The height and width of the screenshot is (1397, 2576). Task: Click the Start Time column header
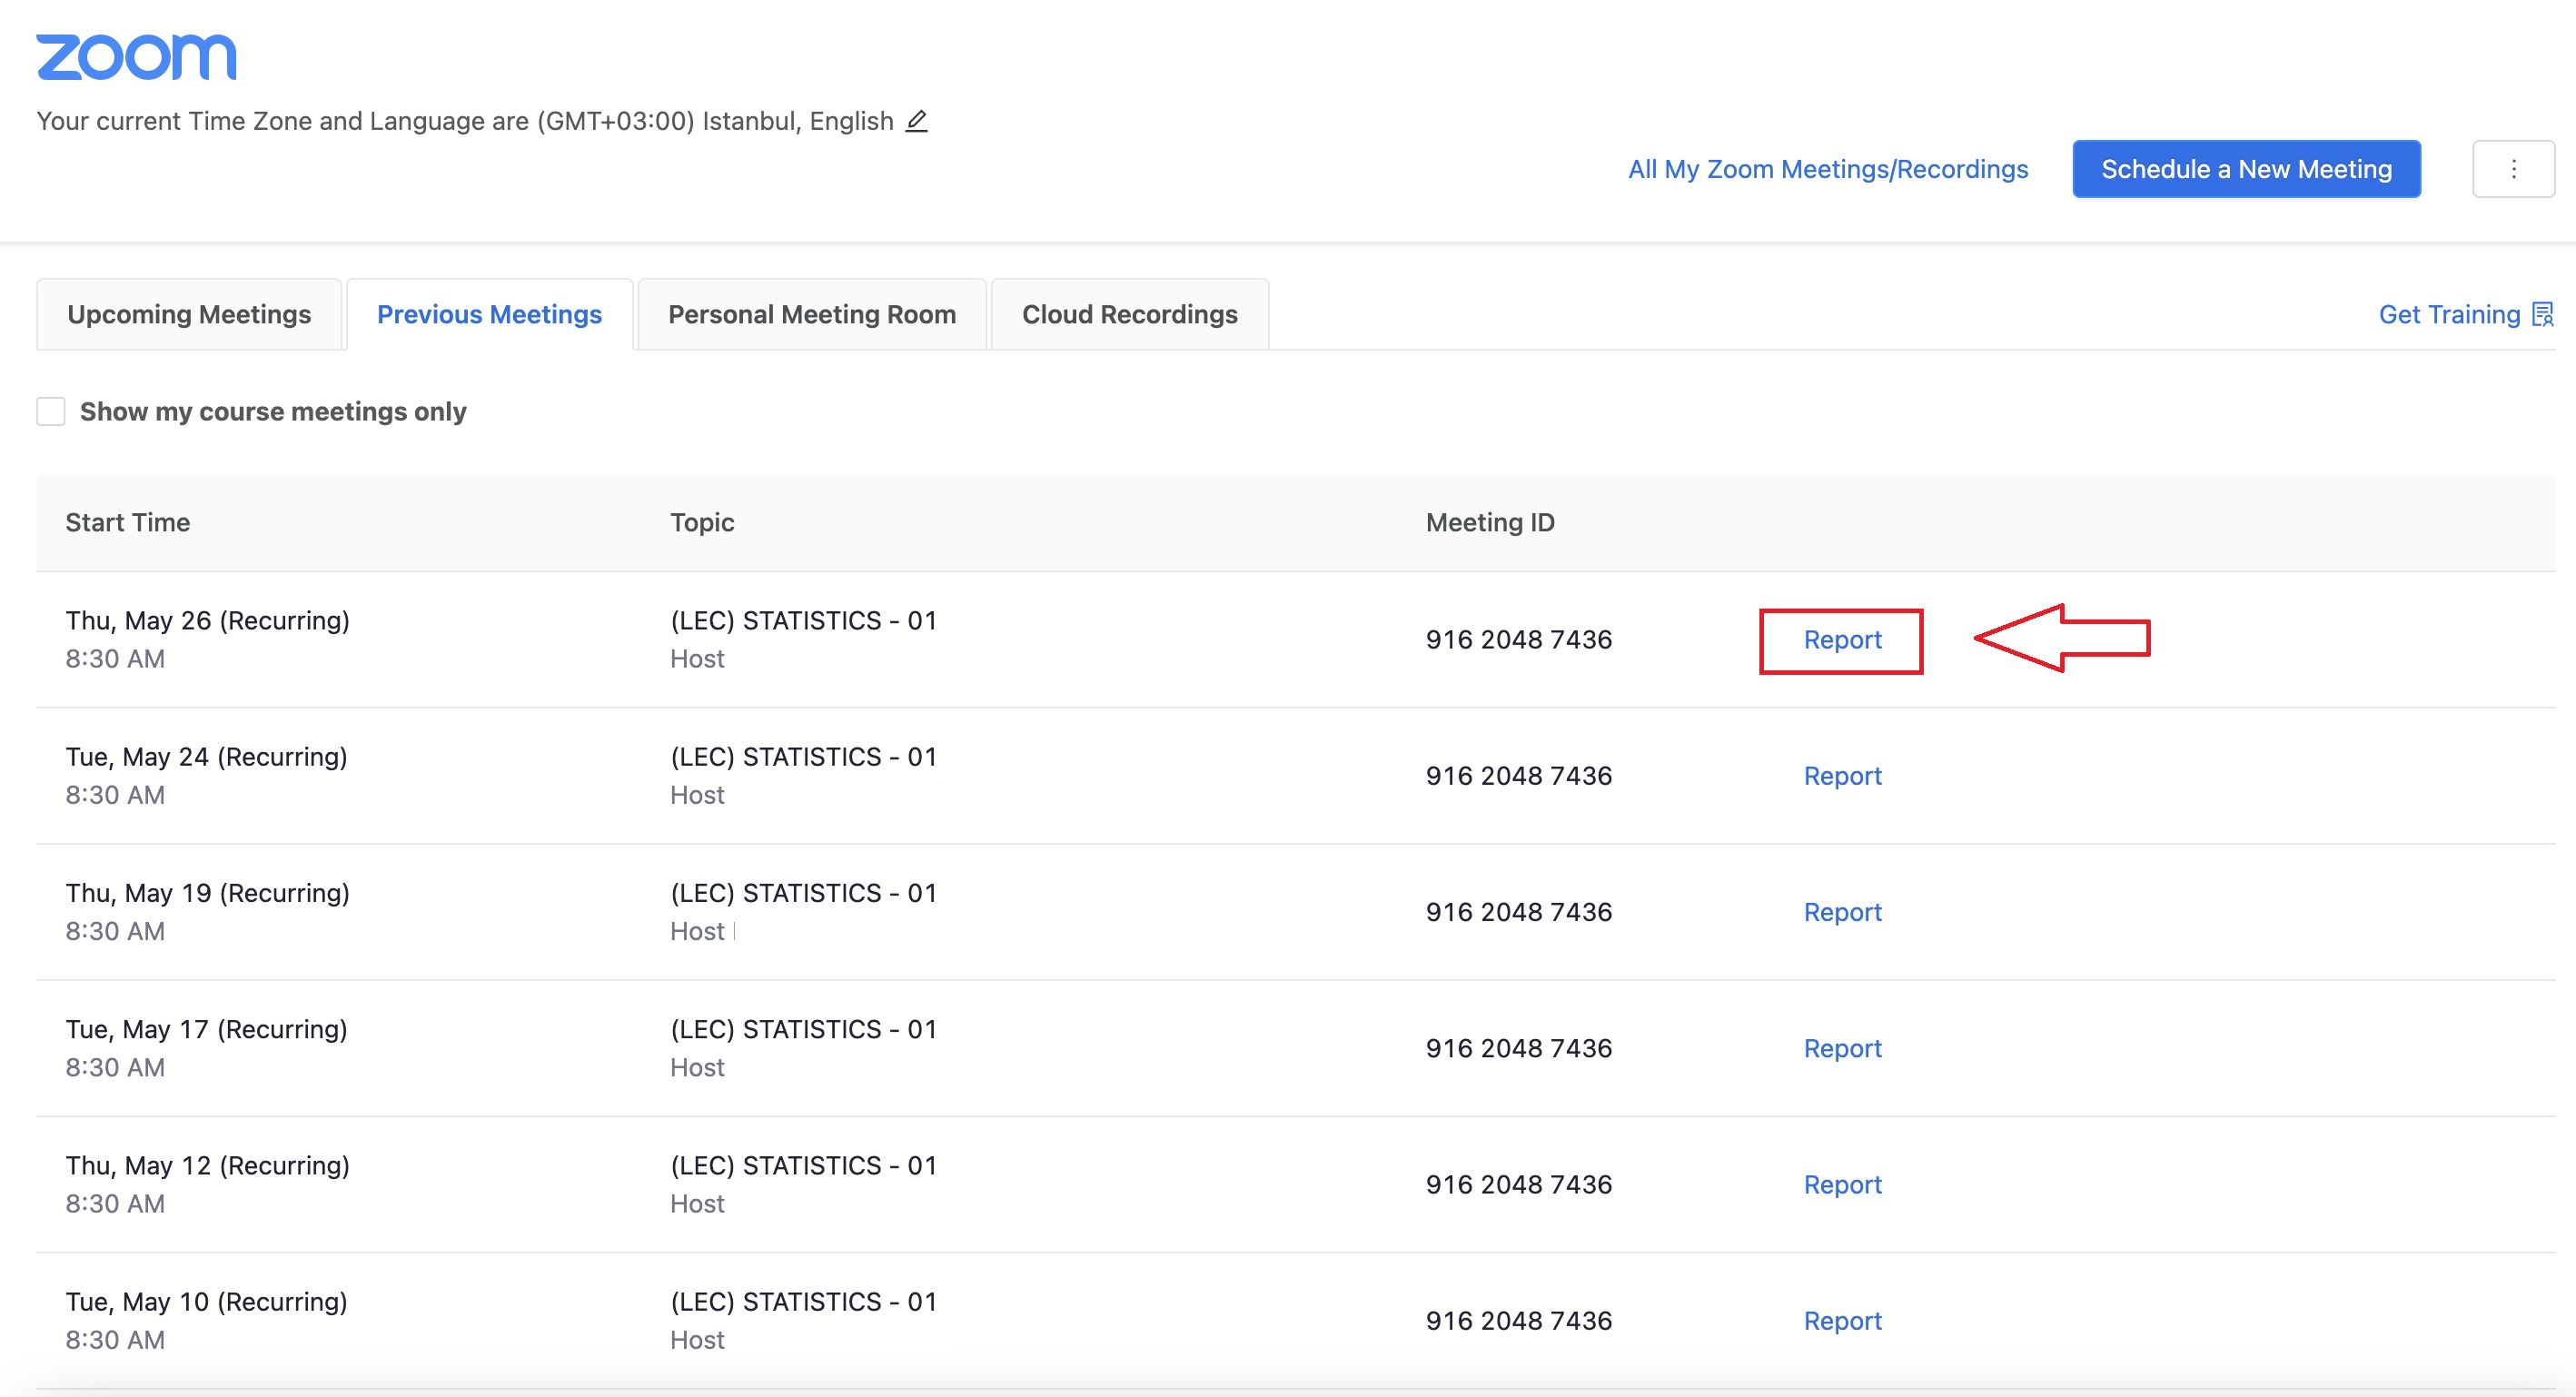tap(127, 522)
